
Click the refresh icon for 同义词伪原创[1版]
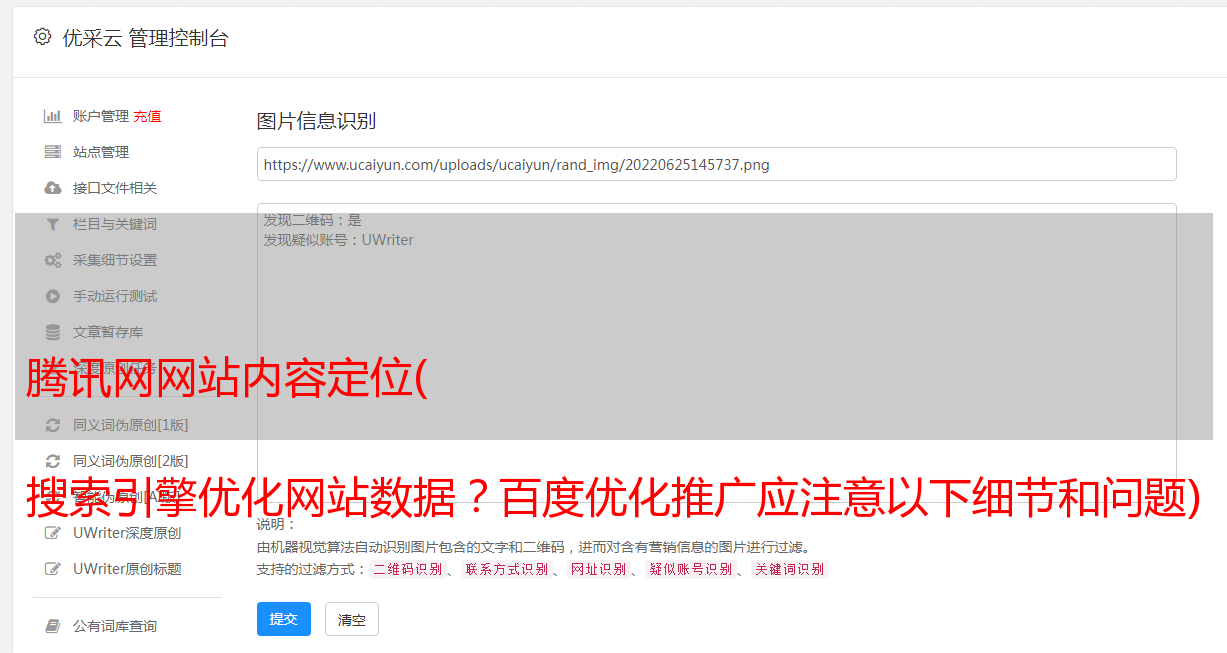[x=53, y=425]
